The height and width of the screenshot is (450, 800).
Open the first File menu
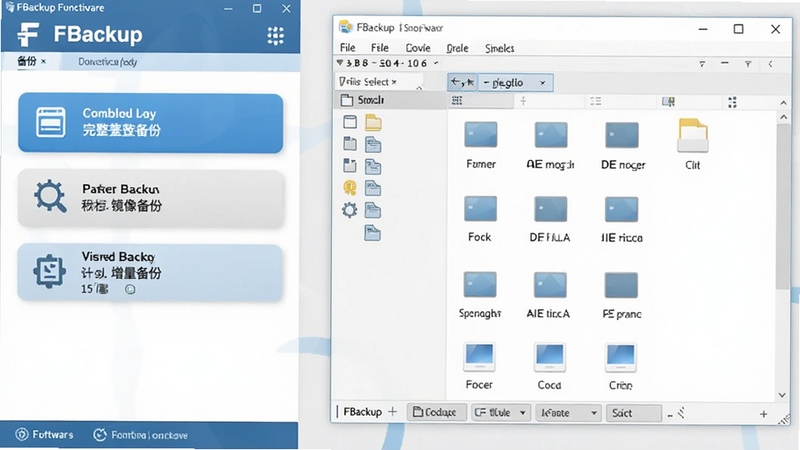pos(347,47)
